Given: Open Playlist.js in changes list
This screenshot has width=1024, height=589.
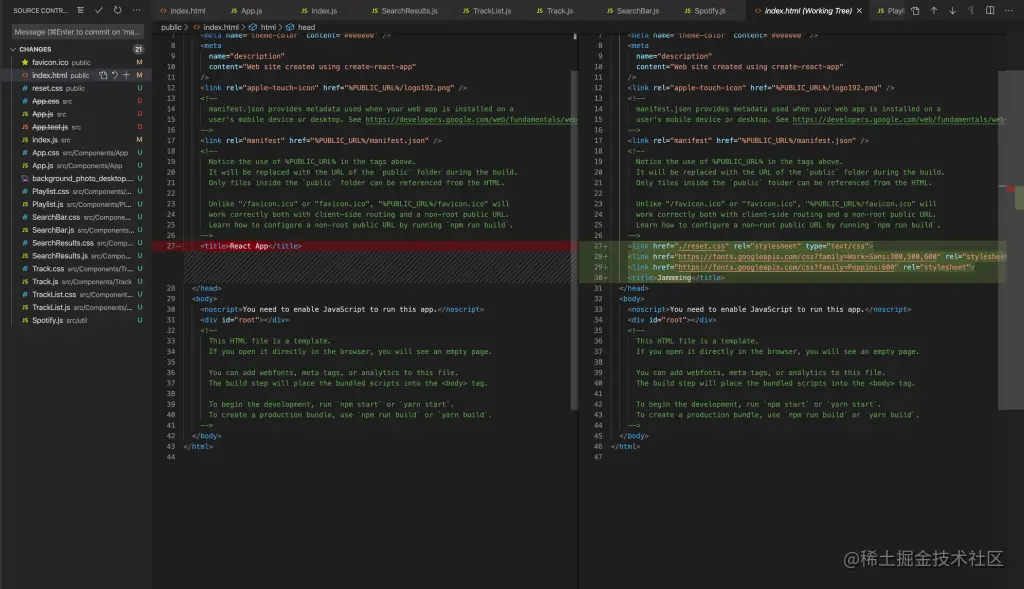Looking at the screenshot, I should tap(78, 204).
